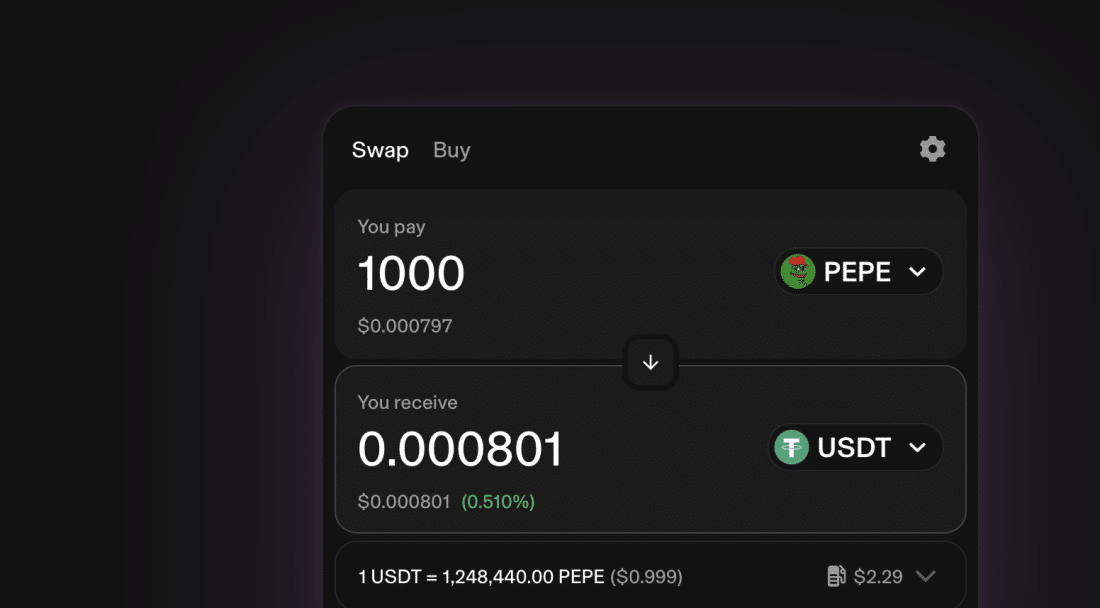The image size is (1100, 608).
Task: Click the green USDT Tether logo
Action: pos(792,447)
